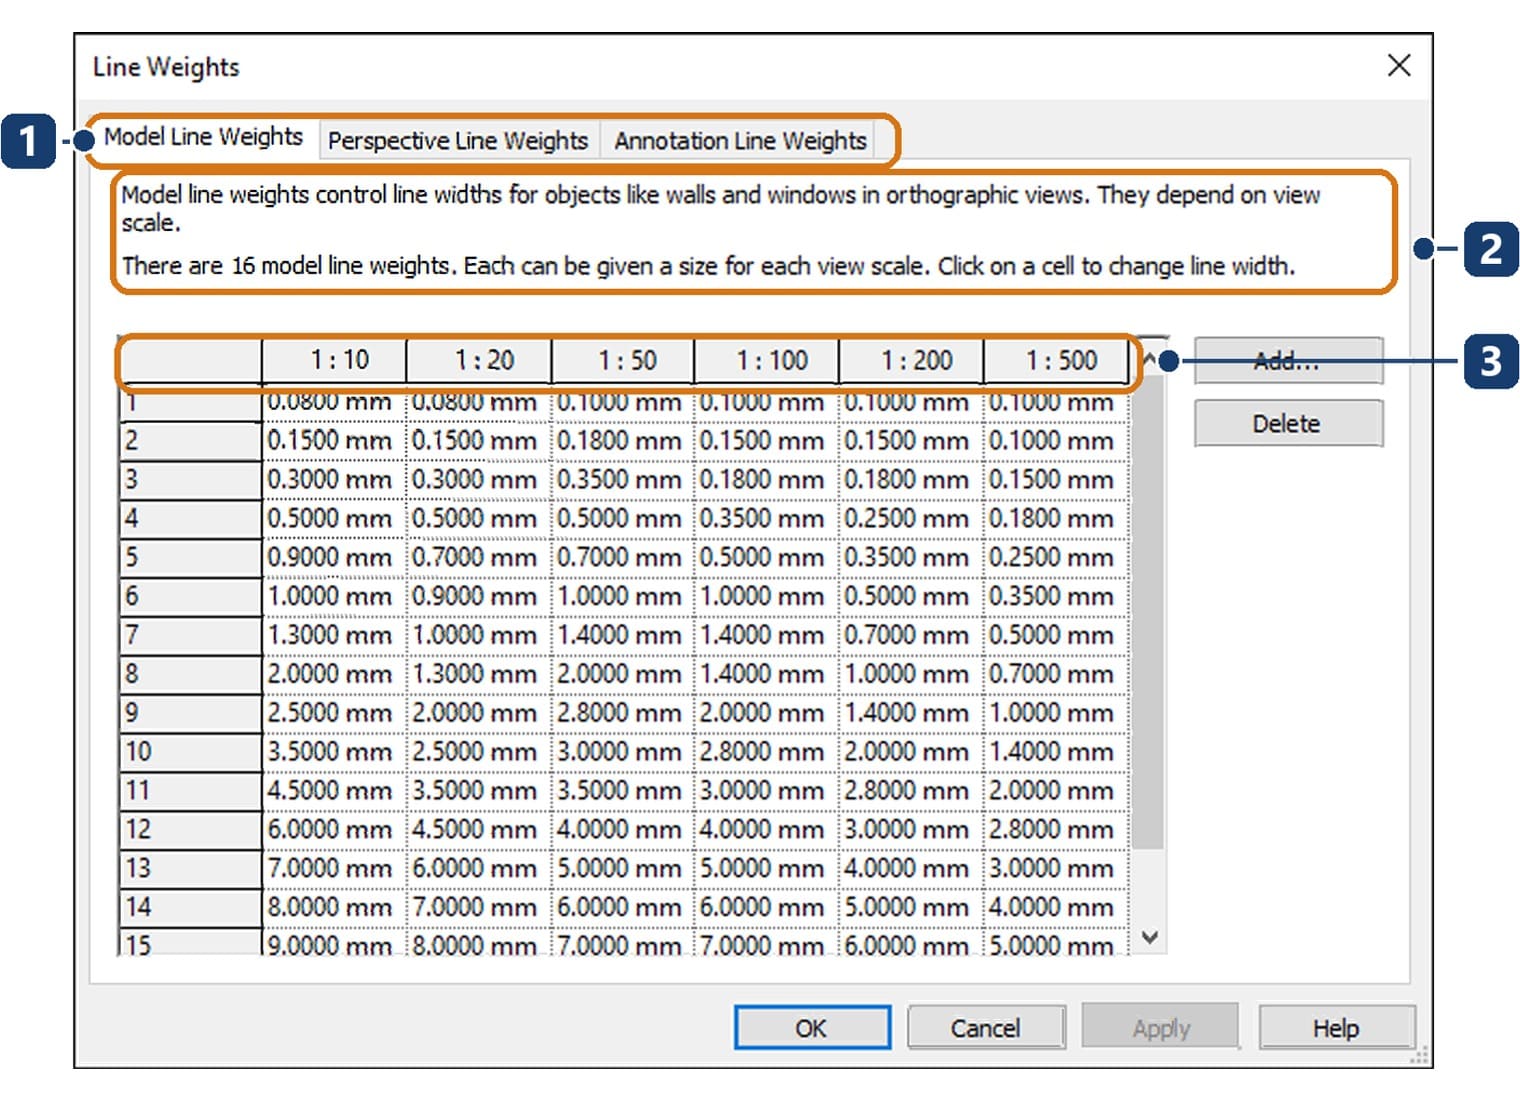Select row header 12
Image resolution: width=1520 pixels, height=1101 pixels.
click(x=190, y=830)
